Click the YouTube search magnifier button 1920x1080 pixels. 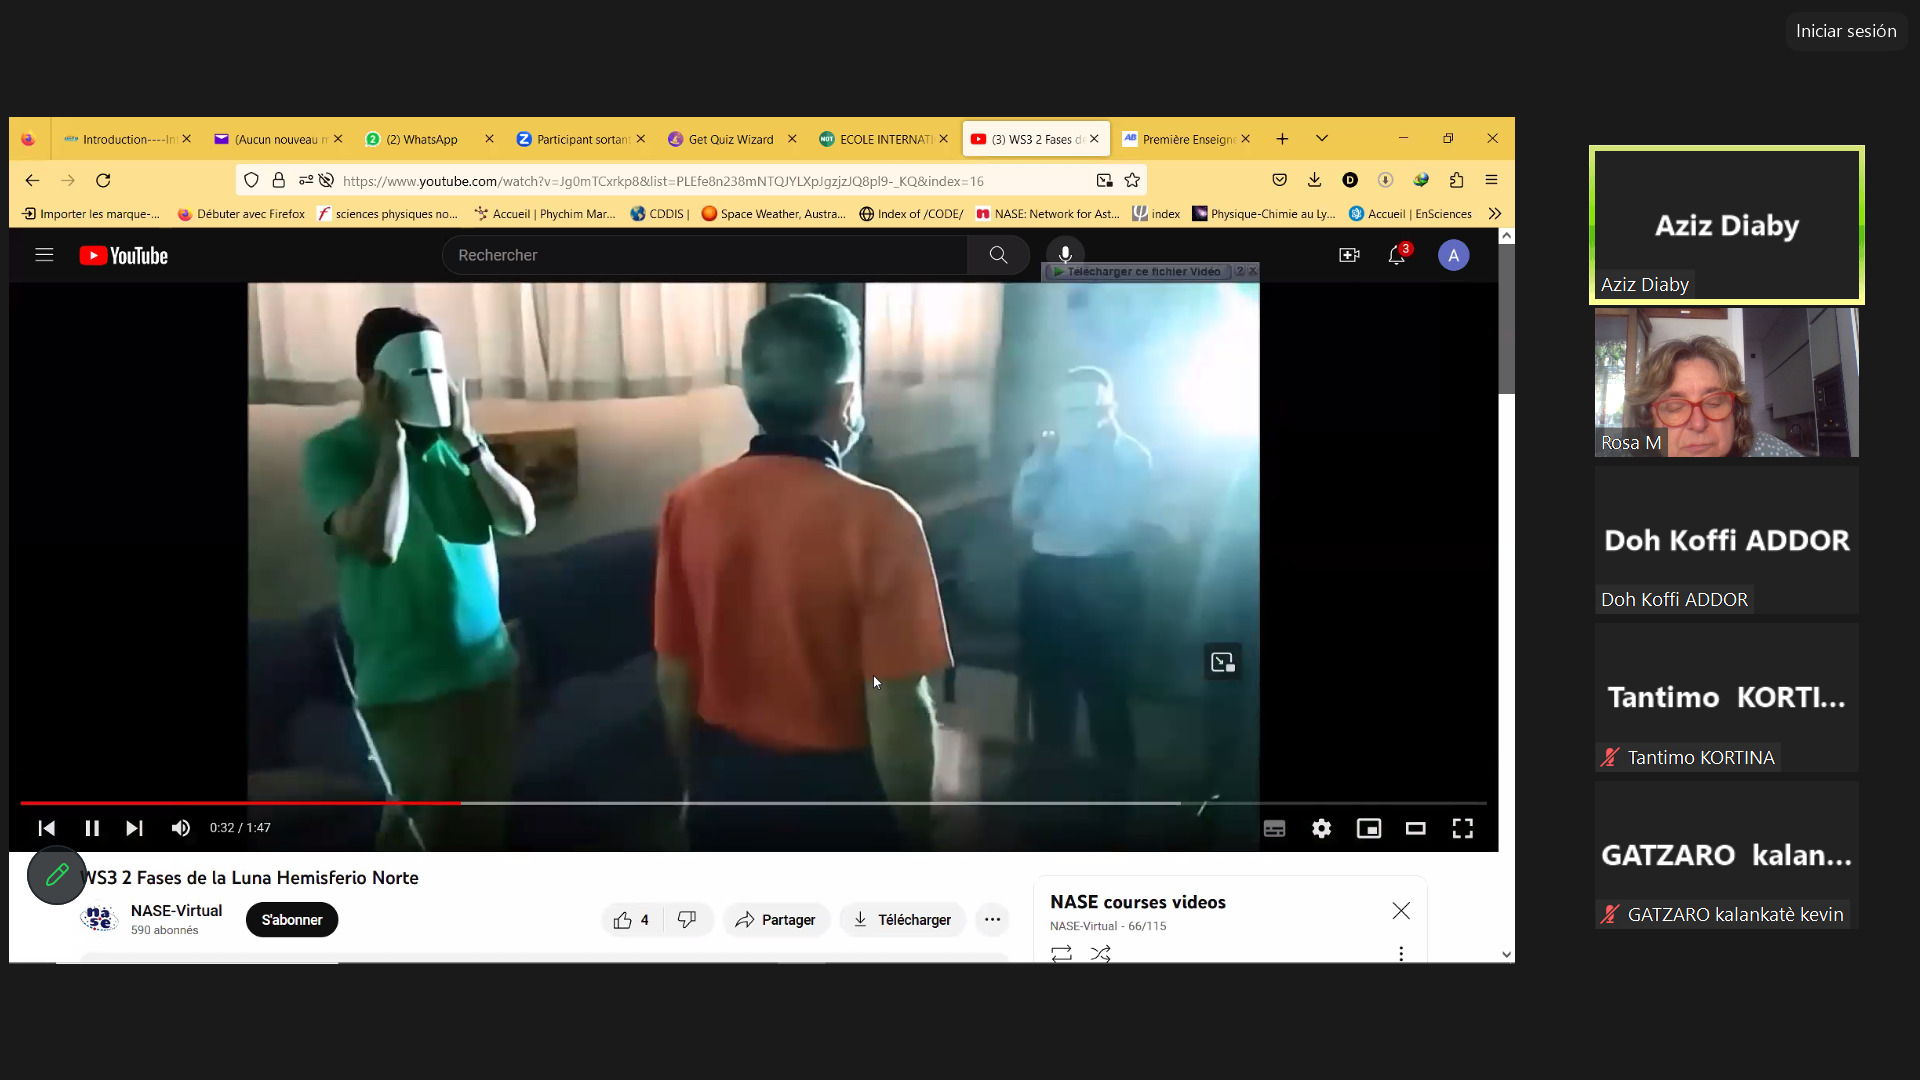998,255
